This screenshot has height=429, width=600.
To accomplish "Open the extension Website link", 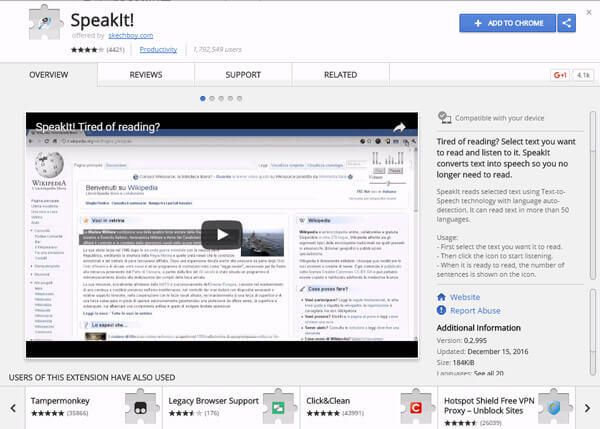I will point(465,297).
